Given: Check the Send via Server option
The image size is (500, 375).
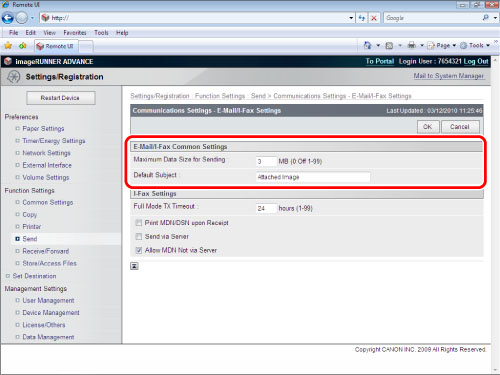Looking at the screenshot, I should 138,236.
